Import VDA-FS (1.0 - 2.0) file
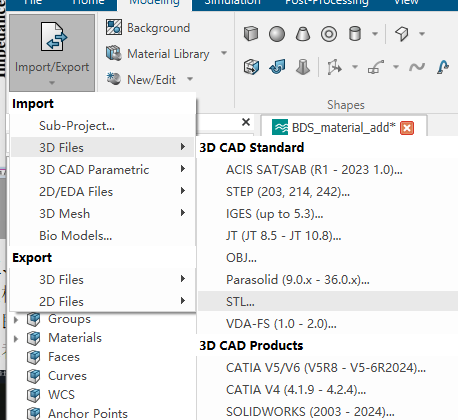 coord(328,324)
